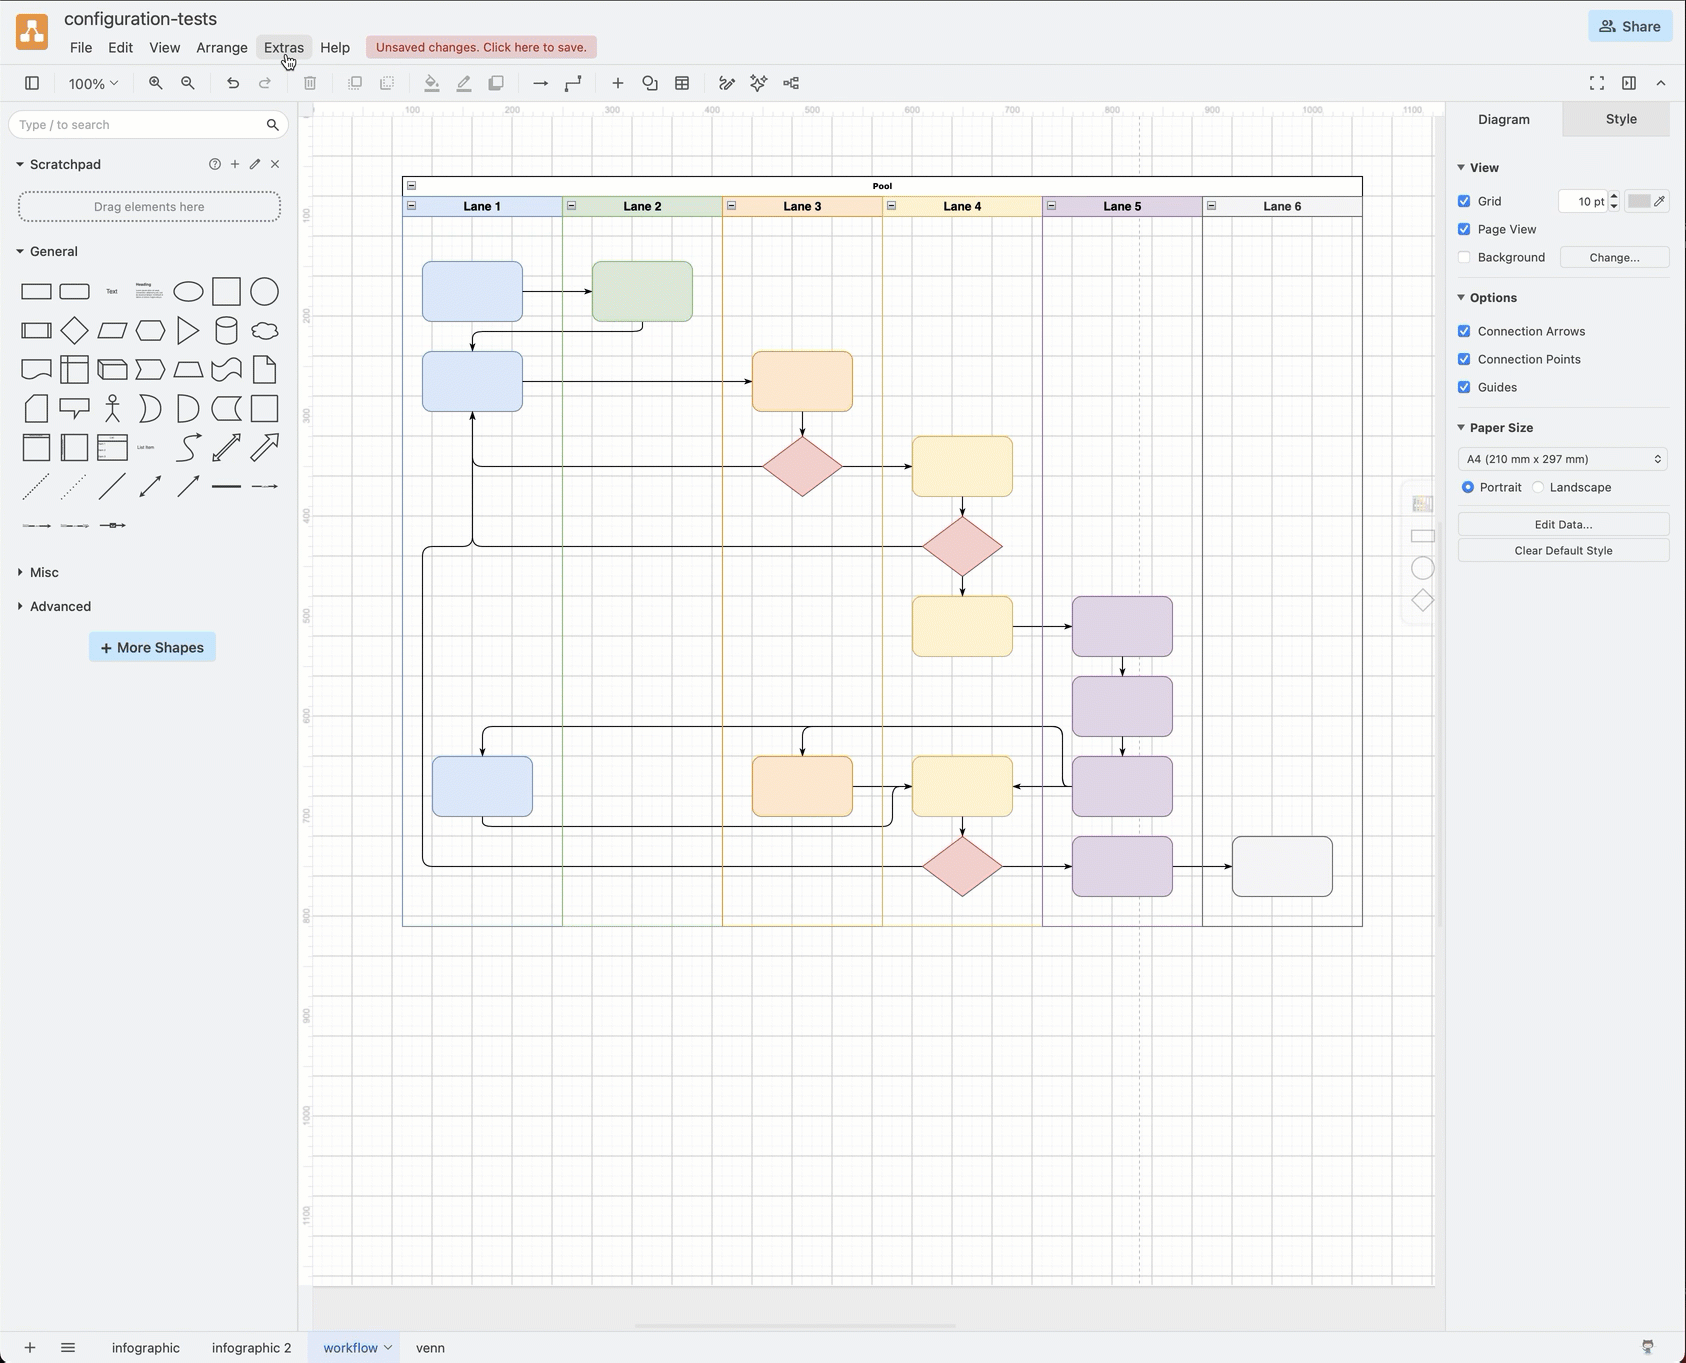Undo the last action
This screenshot has width=1686, height=1363.
tap(233, 83)
